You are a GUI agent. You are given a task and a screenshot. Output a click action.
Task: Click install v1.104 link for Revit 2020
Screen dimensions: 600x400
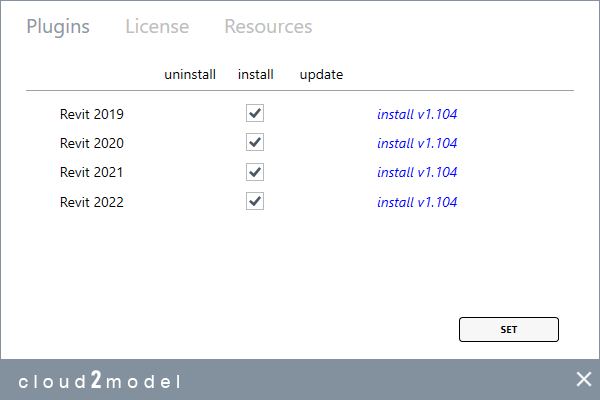tap(417, 143)
